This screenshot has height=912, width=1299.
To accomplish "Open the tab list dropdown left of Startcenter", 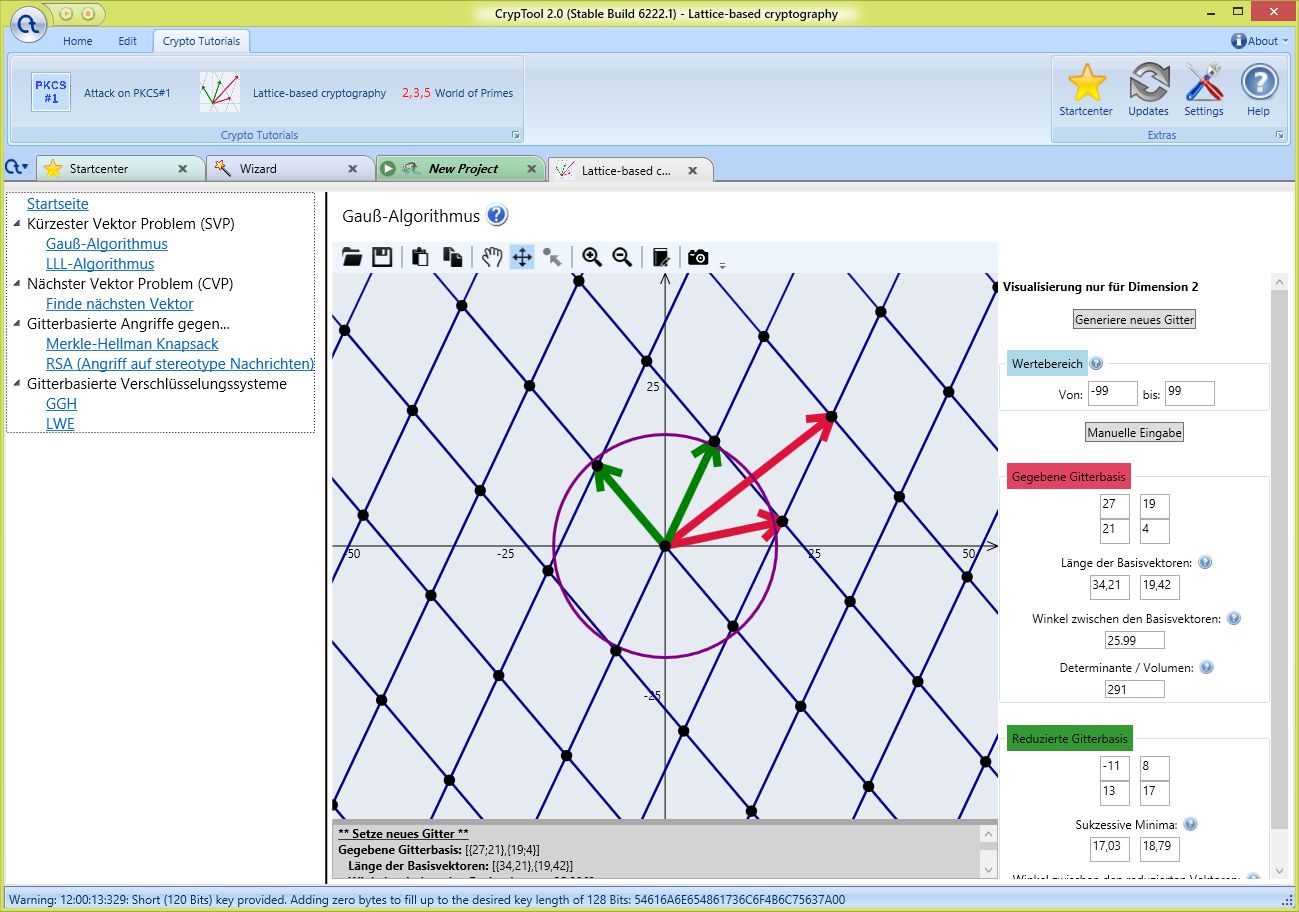I will 17,167.
